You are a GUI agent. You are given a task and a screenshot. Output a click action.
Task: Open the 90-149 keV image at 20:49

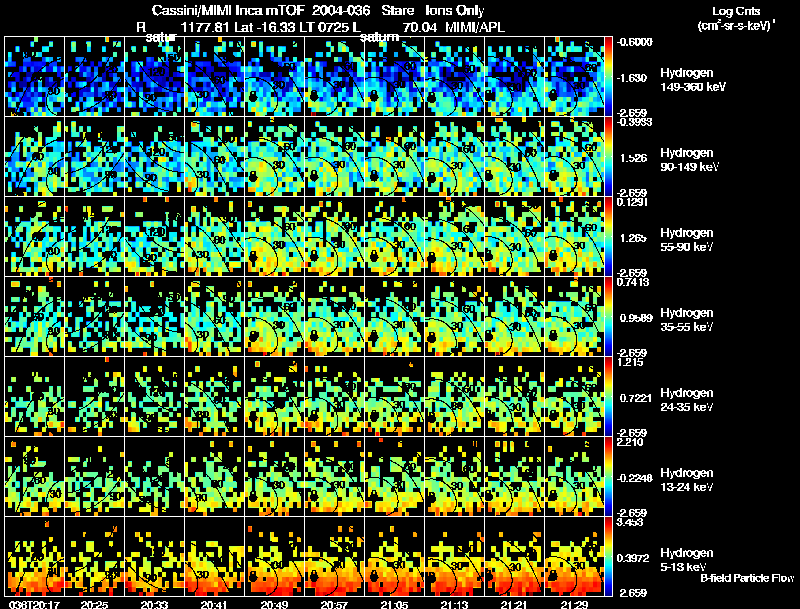tap(274, 157)
